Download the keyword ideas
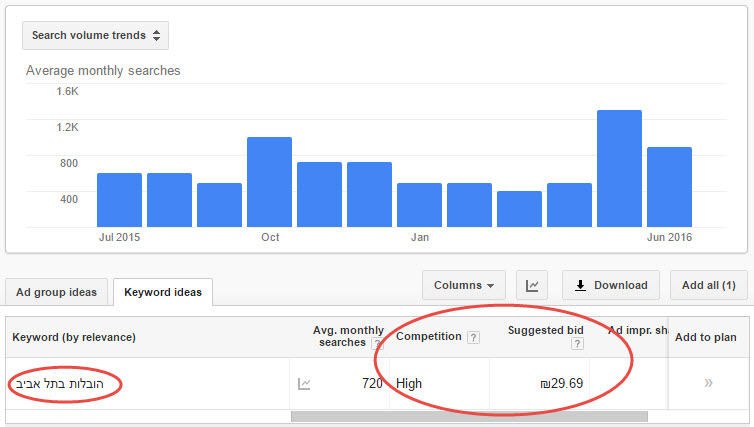Viewport: 754px width, 427px height. pos(611,285)
